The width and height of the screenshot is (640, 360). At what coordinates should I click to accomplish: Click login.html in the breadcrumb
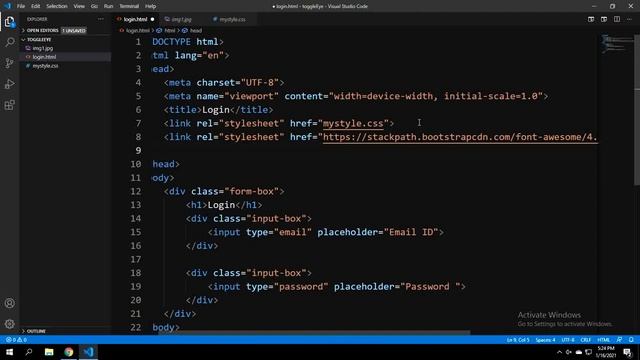[x=137, y=31]
